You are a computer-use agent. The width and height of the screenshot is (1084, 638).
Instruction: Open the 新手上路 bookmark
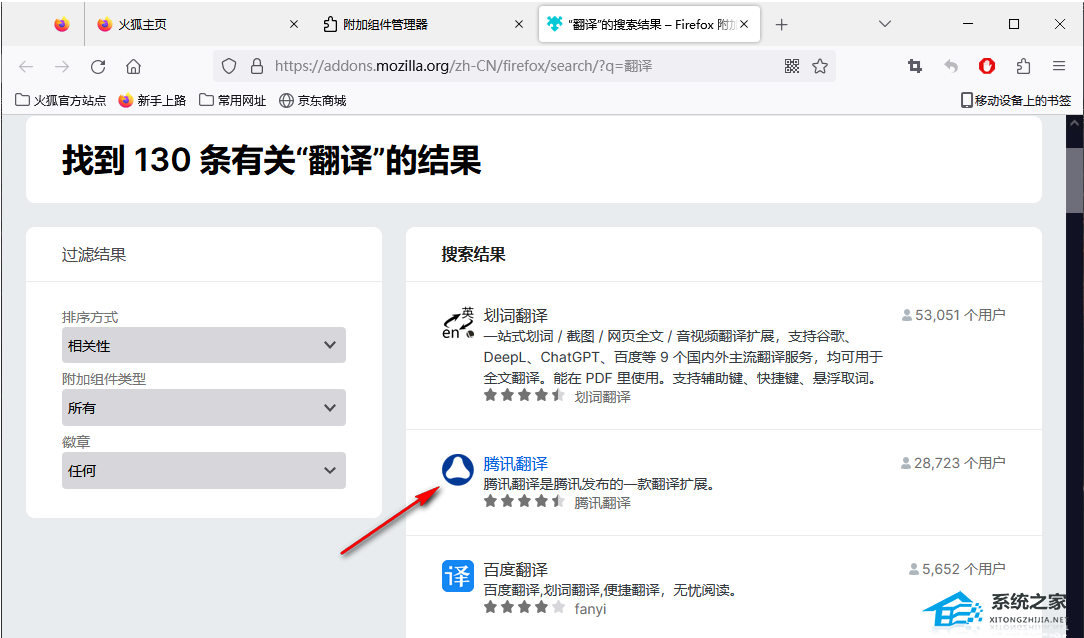[x=152, y=101]
